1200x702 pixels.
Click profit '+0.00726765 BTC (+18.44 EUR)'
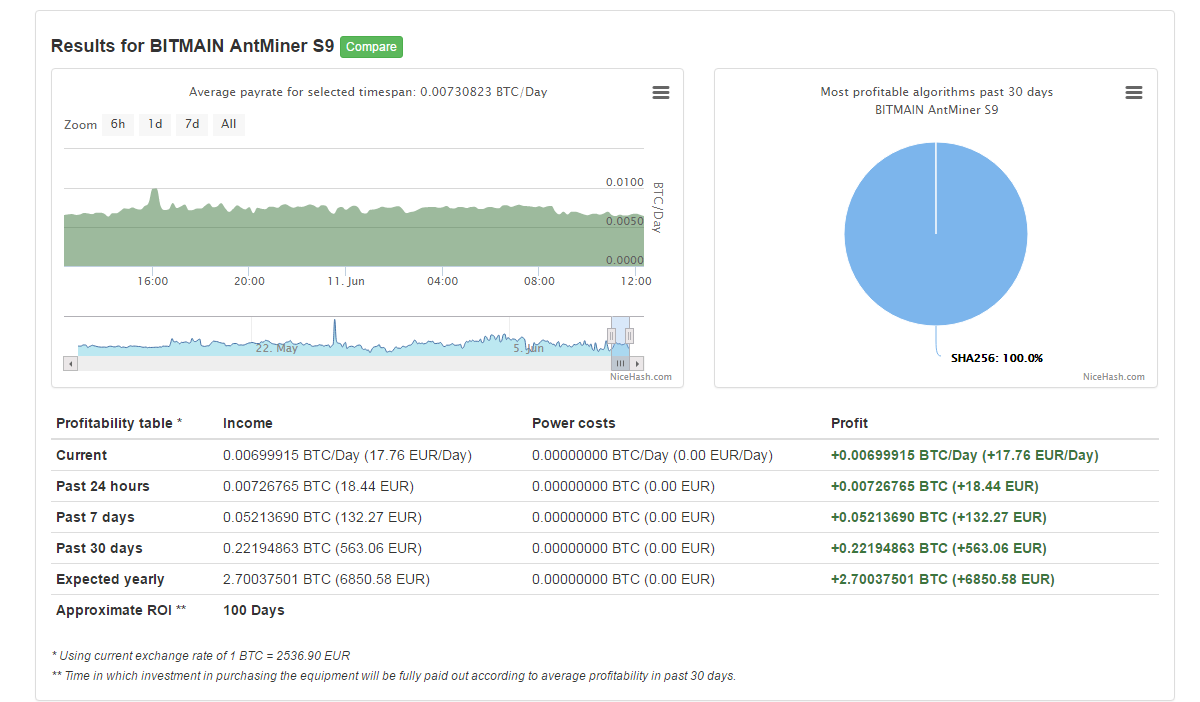pyautogui.click(x=935, y=486)
